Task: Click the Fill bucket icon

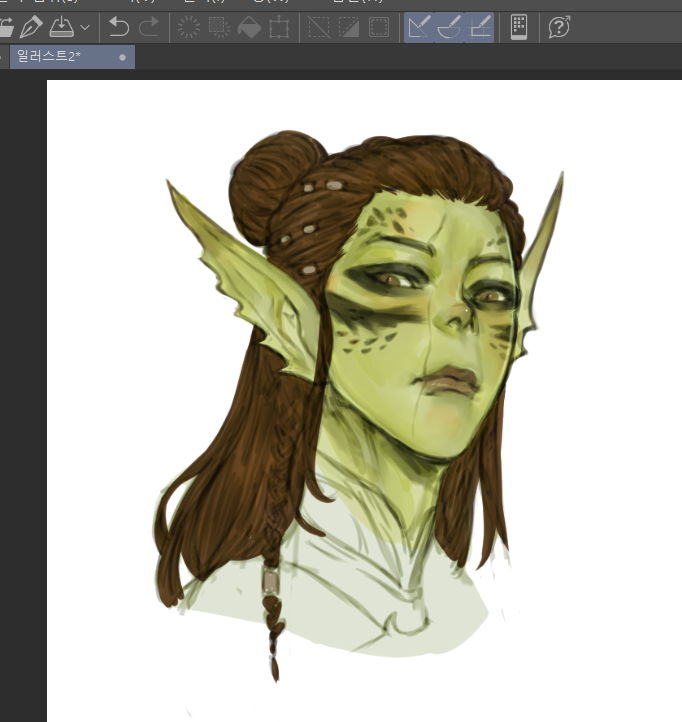Action: coord(249,27)
